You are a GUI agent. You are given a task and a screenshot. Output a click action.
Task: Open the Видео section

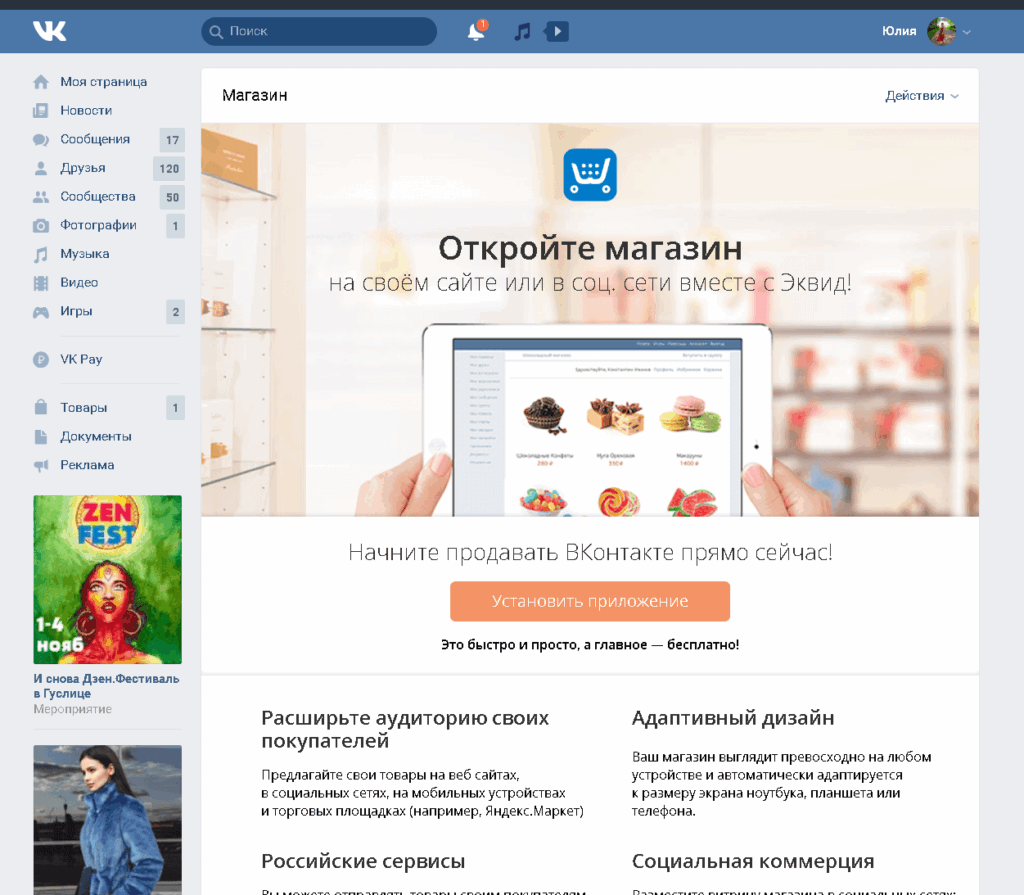[65, 282]
